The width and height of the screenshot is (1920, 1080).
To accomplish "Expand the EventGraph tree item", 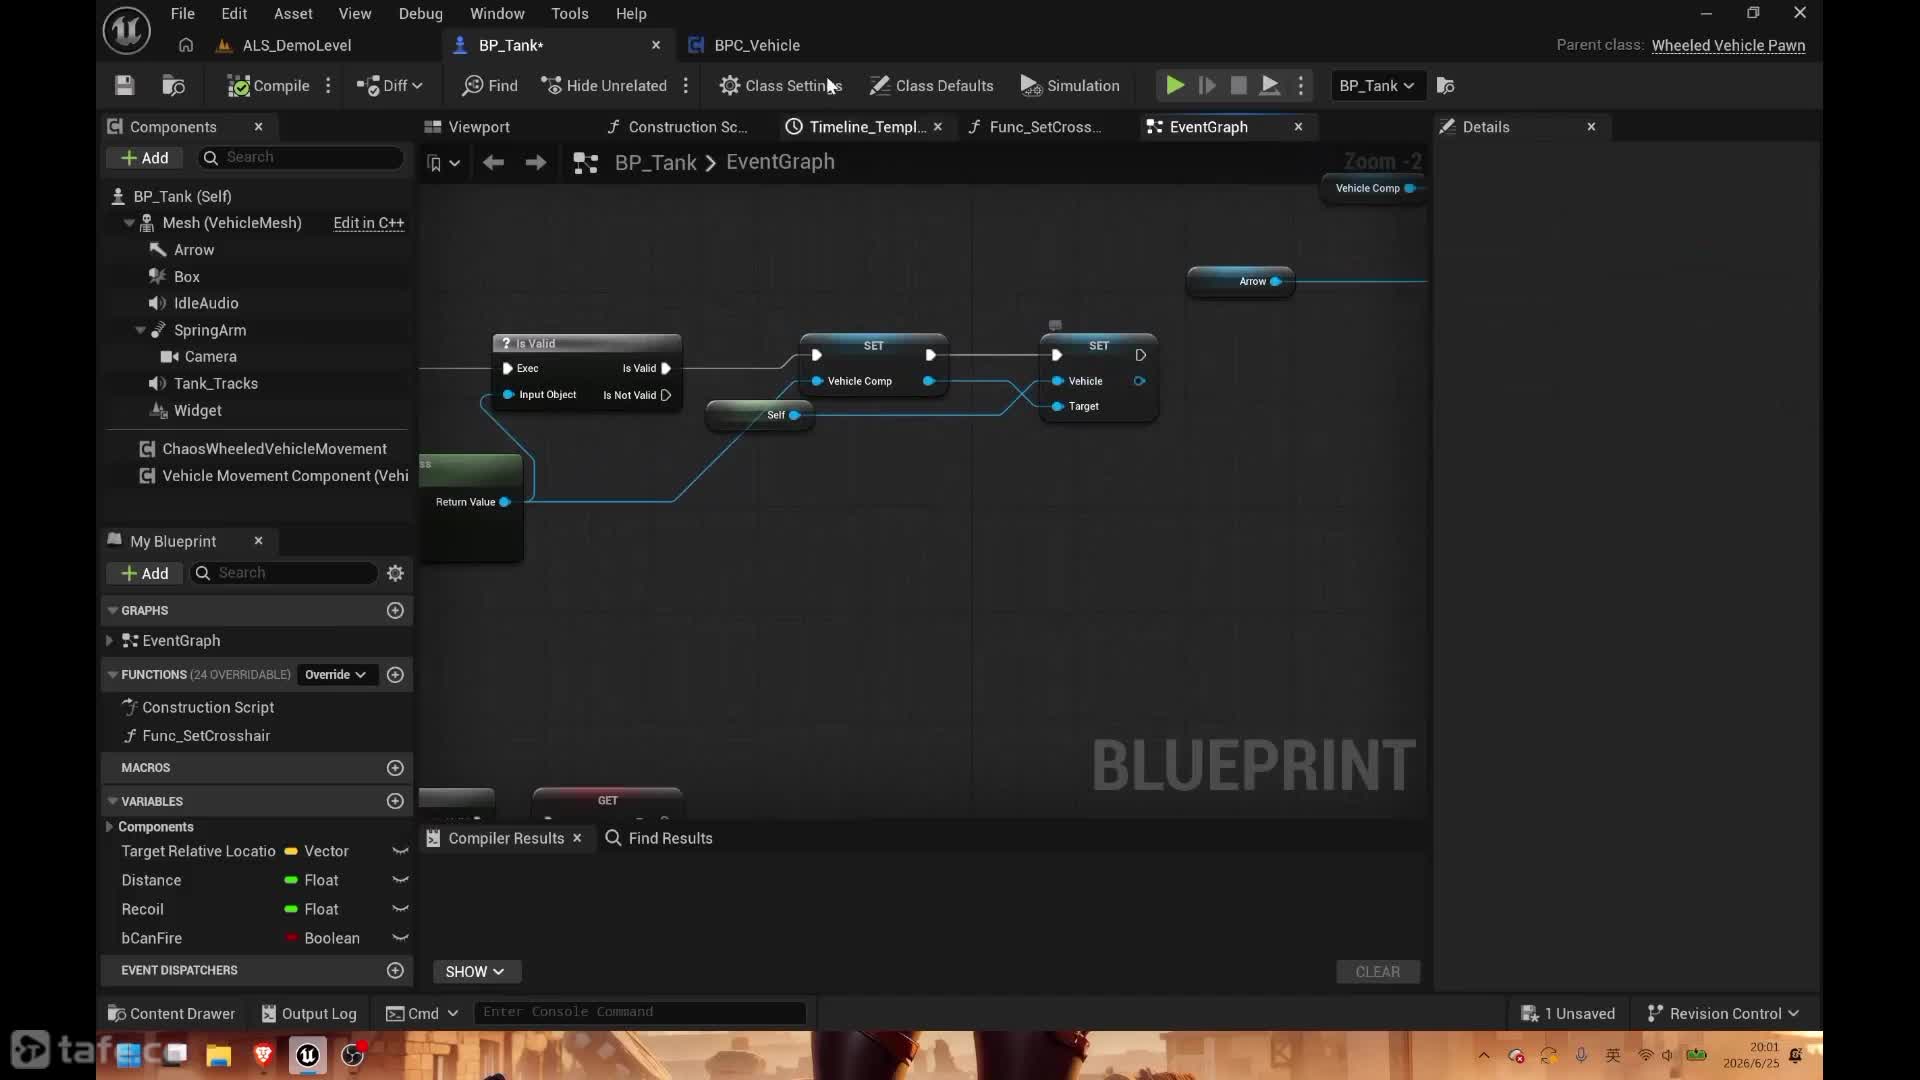I will [109, 641].
